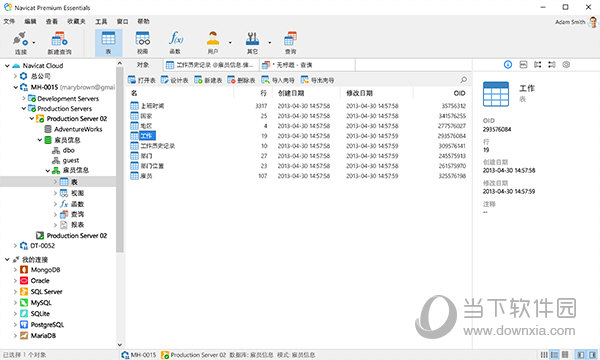Toggle the right information pane icon

[x=592, y=355]
